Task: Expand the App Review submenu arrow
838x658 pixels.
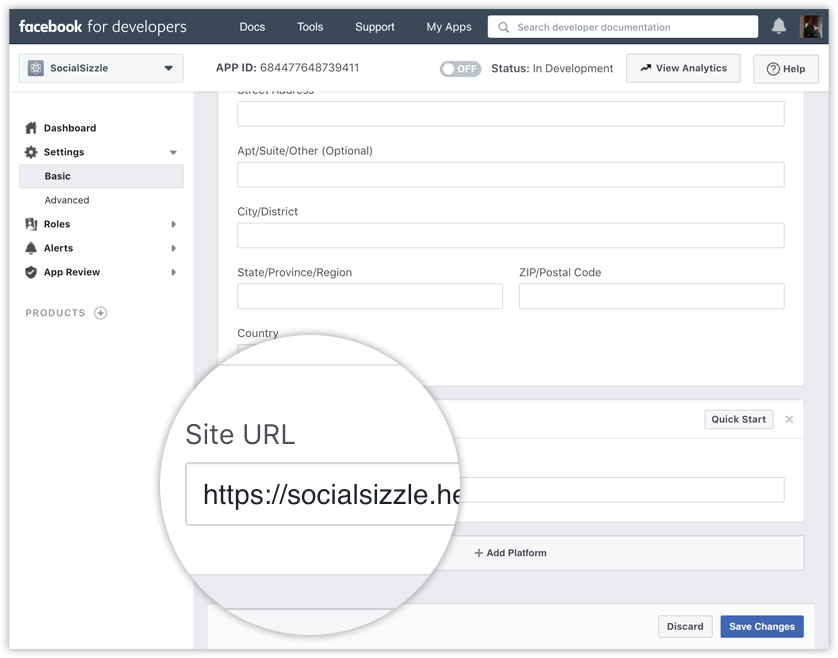Action: [x=173, y=272]
